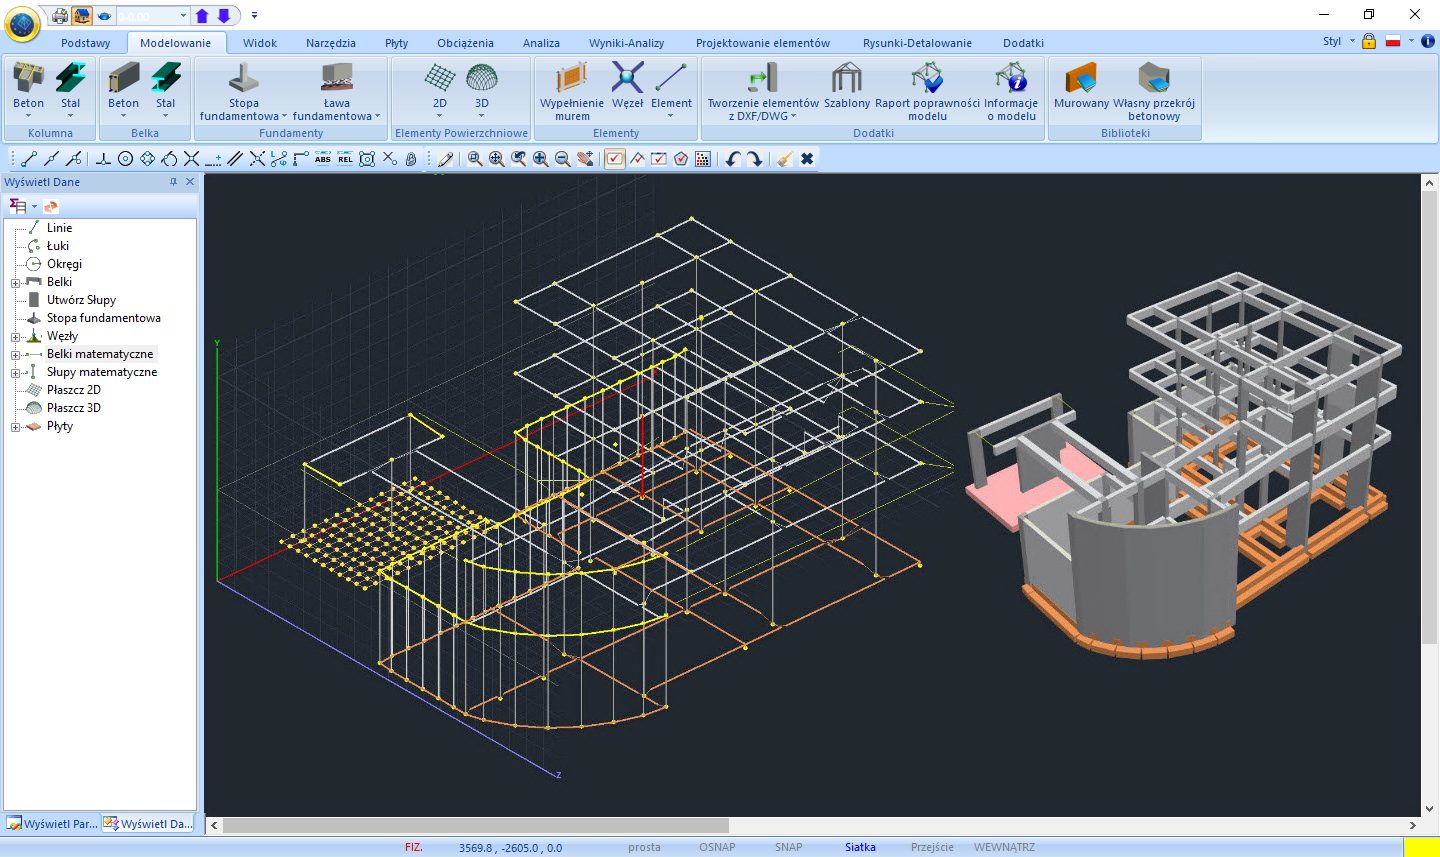This screenshot has width=1440, height=857.
Task: Click the viewport vertical scrollbar down arrow
Action: coord(1429,809)
